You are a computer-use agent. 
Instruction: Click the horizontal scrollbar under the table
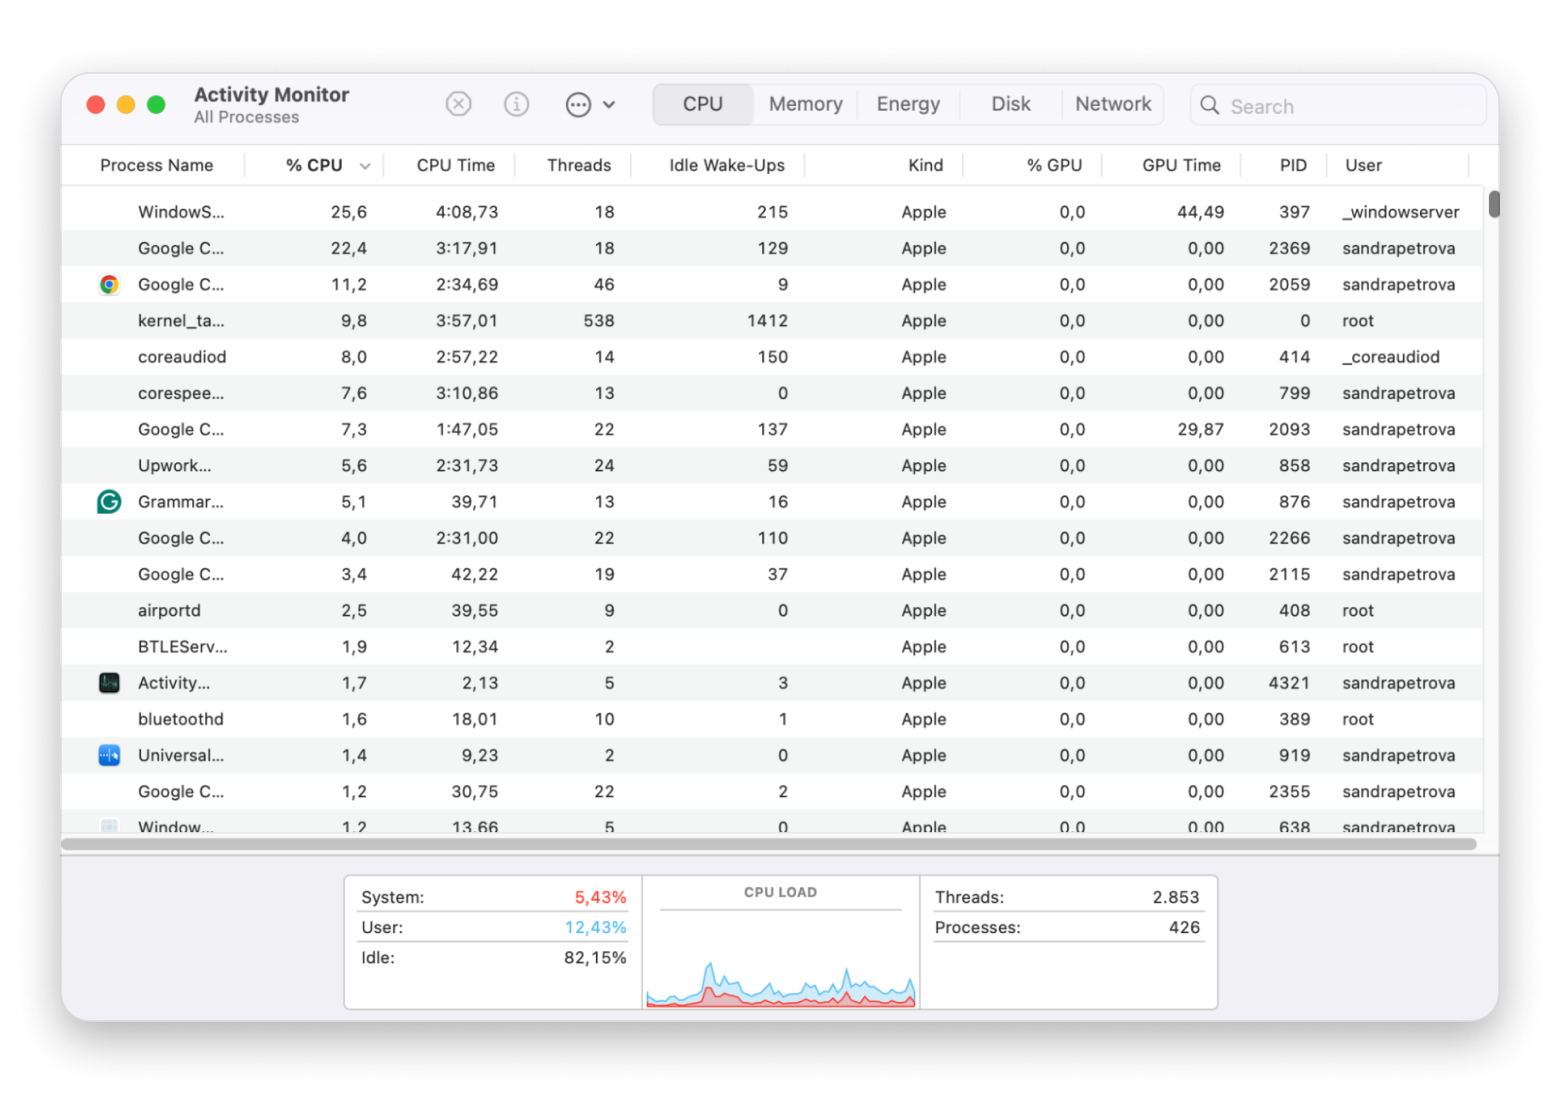(769, 844)
